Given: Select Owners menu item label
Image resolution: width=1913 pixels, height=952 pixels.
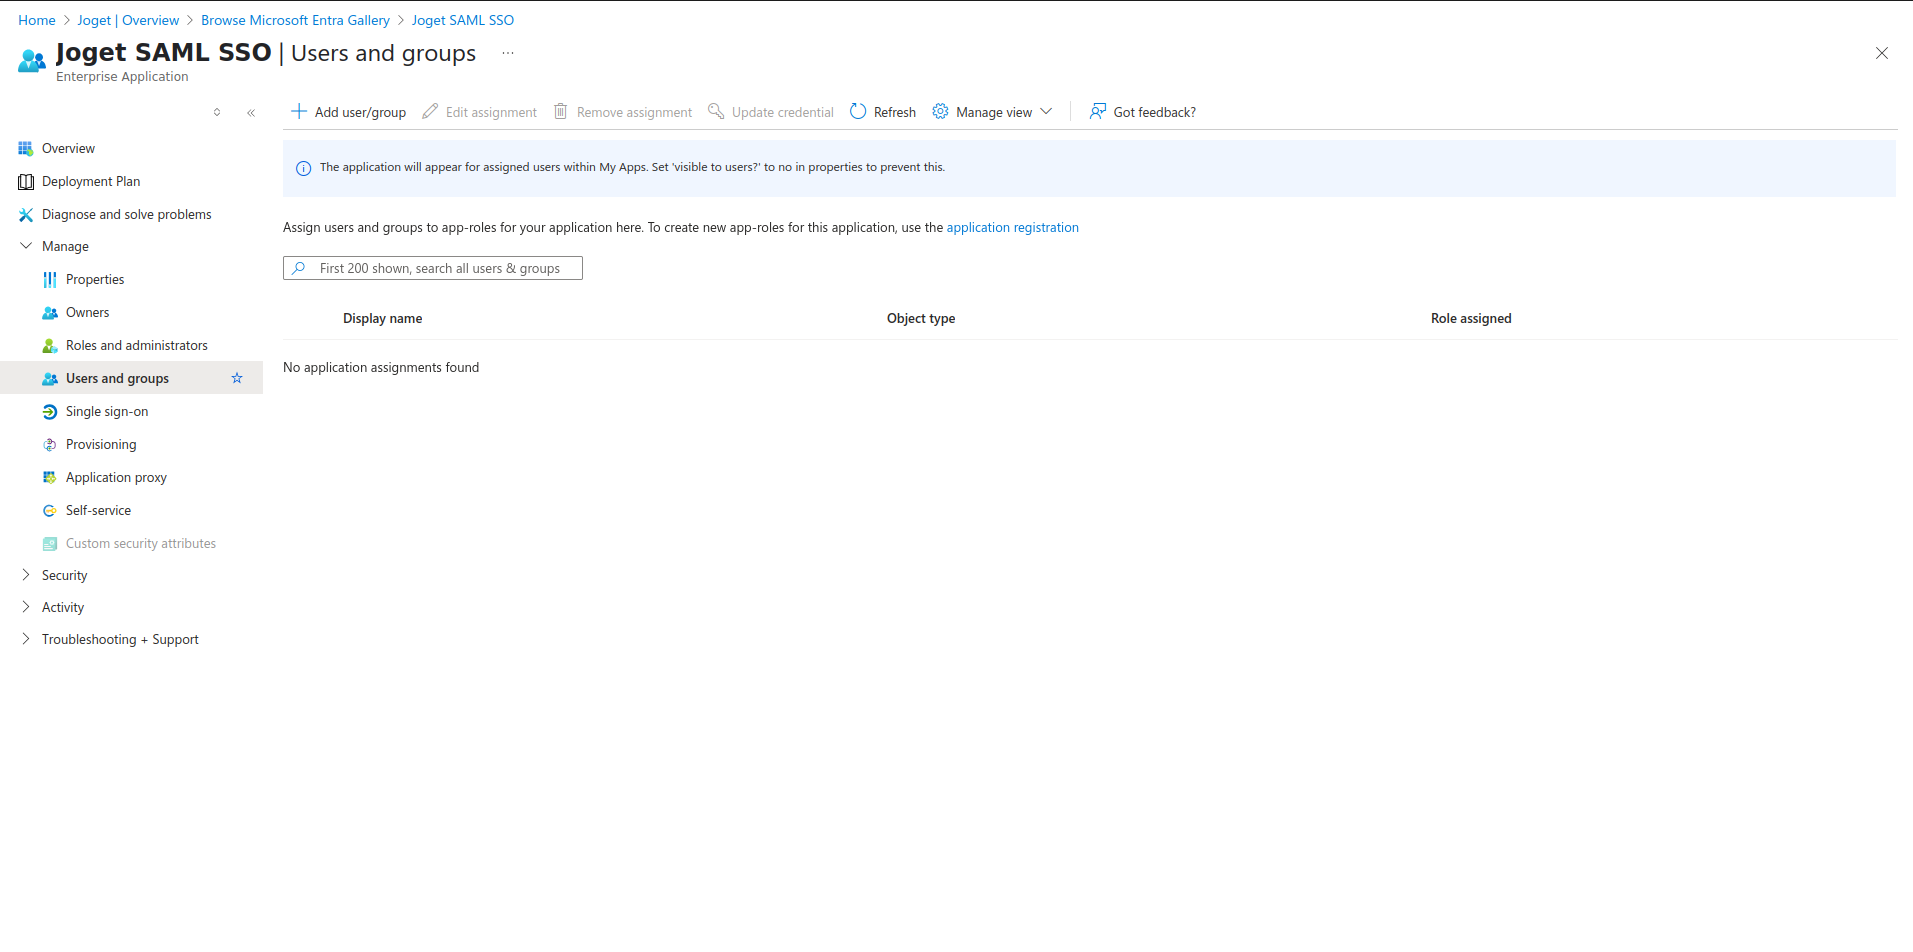Looking at the screenshot, I should [x=88, y=312].
